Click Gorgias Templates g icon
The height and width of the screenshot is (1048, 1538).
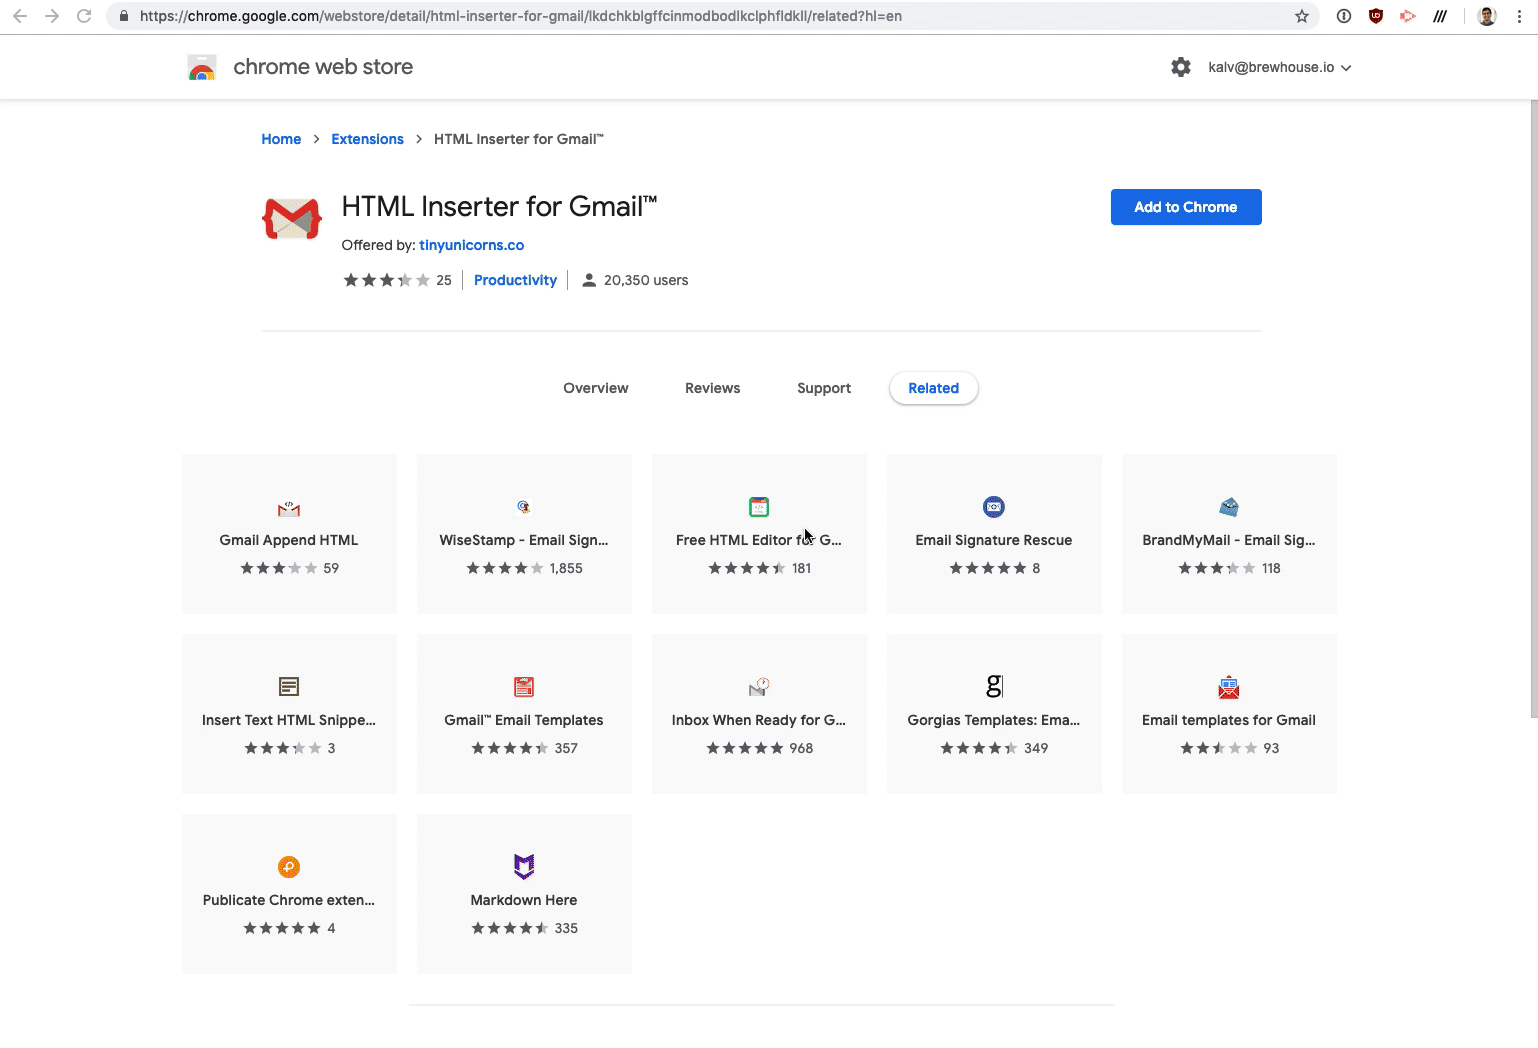[x=994, y=686]
